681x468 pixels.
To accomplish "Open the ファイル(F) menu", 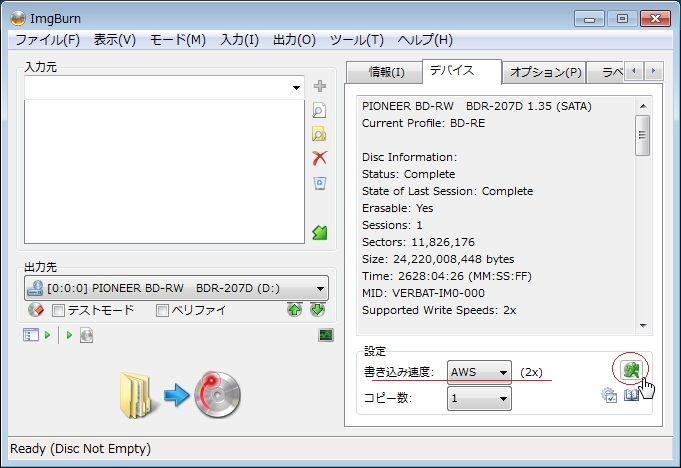I will [47, 40].
